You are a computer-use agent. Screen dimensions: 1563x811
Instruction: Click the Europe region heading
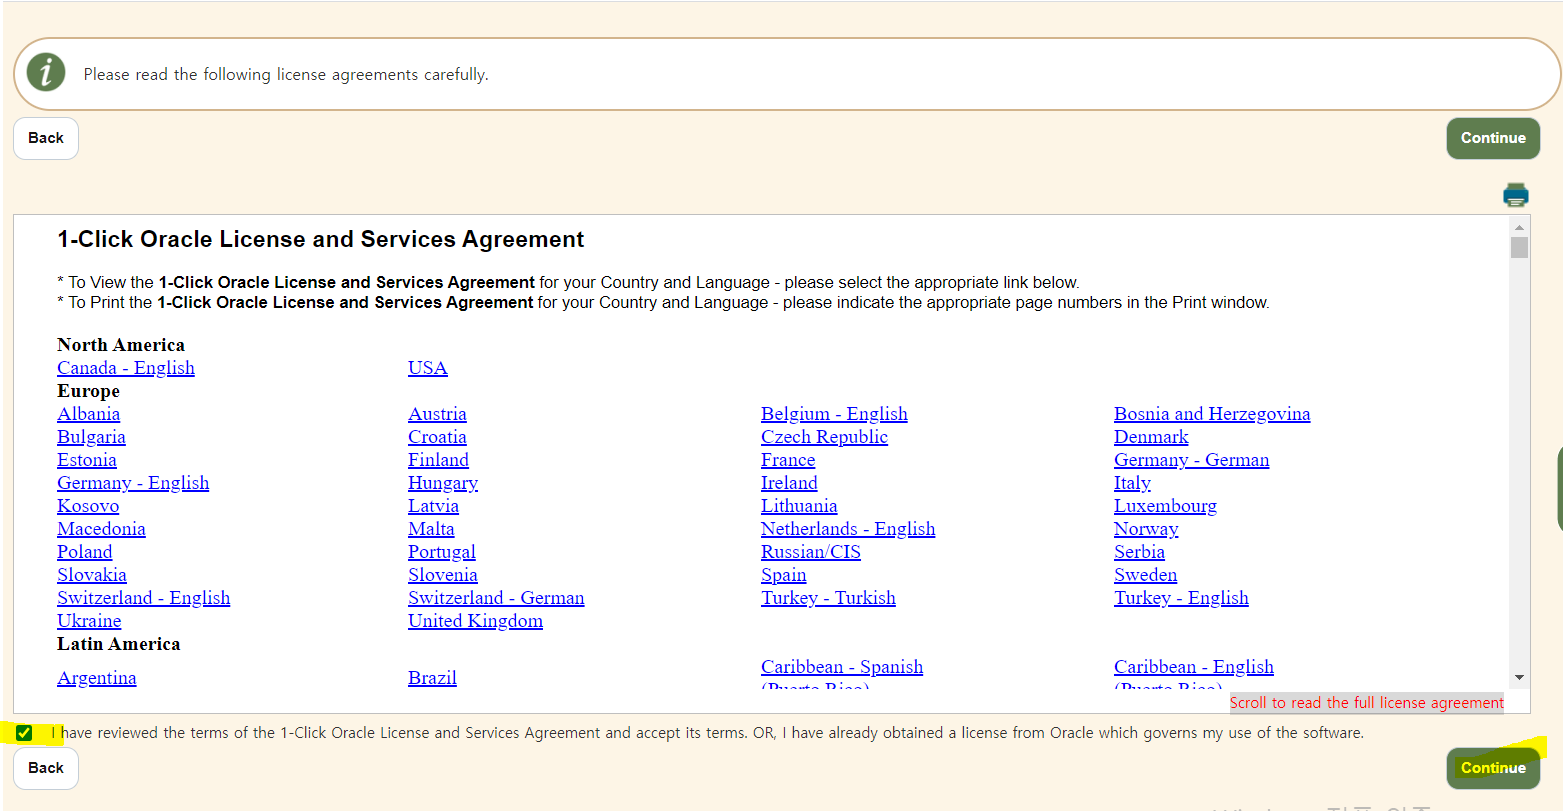[x=88, y=391]
